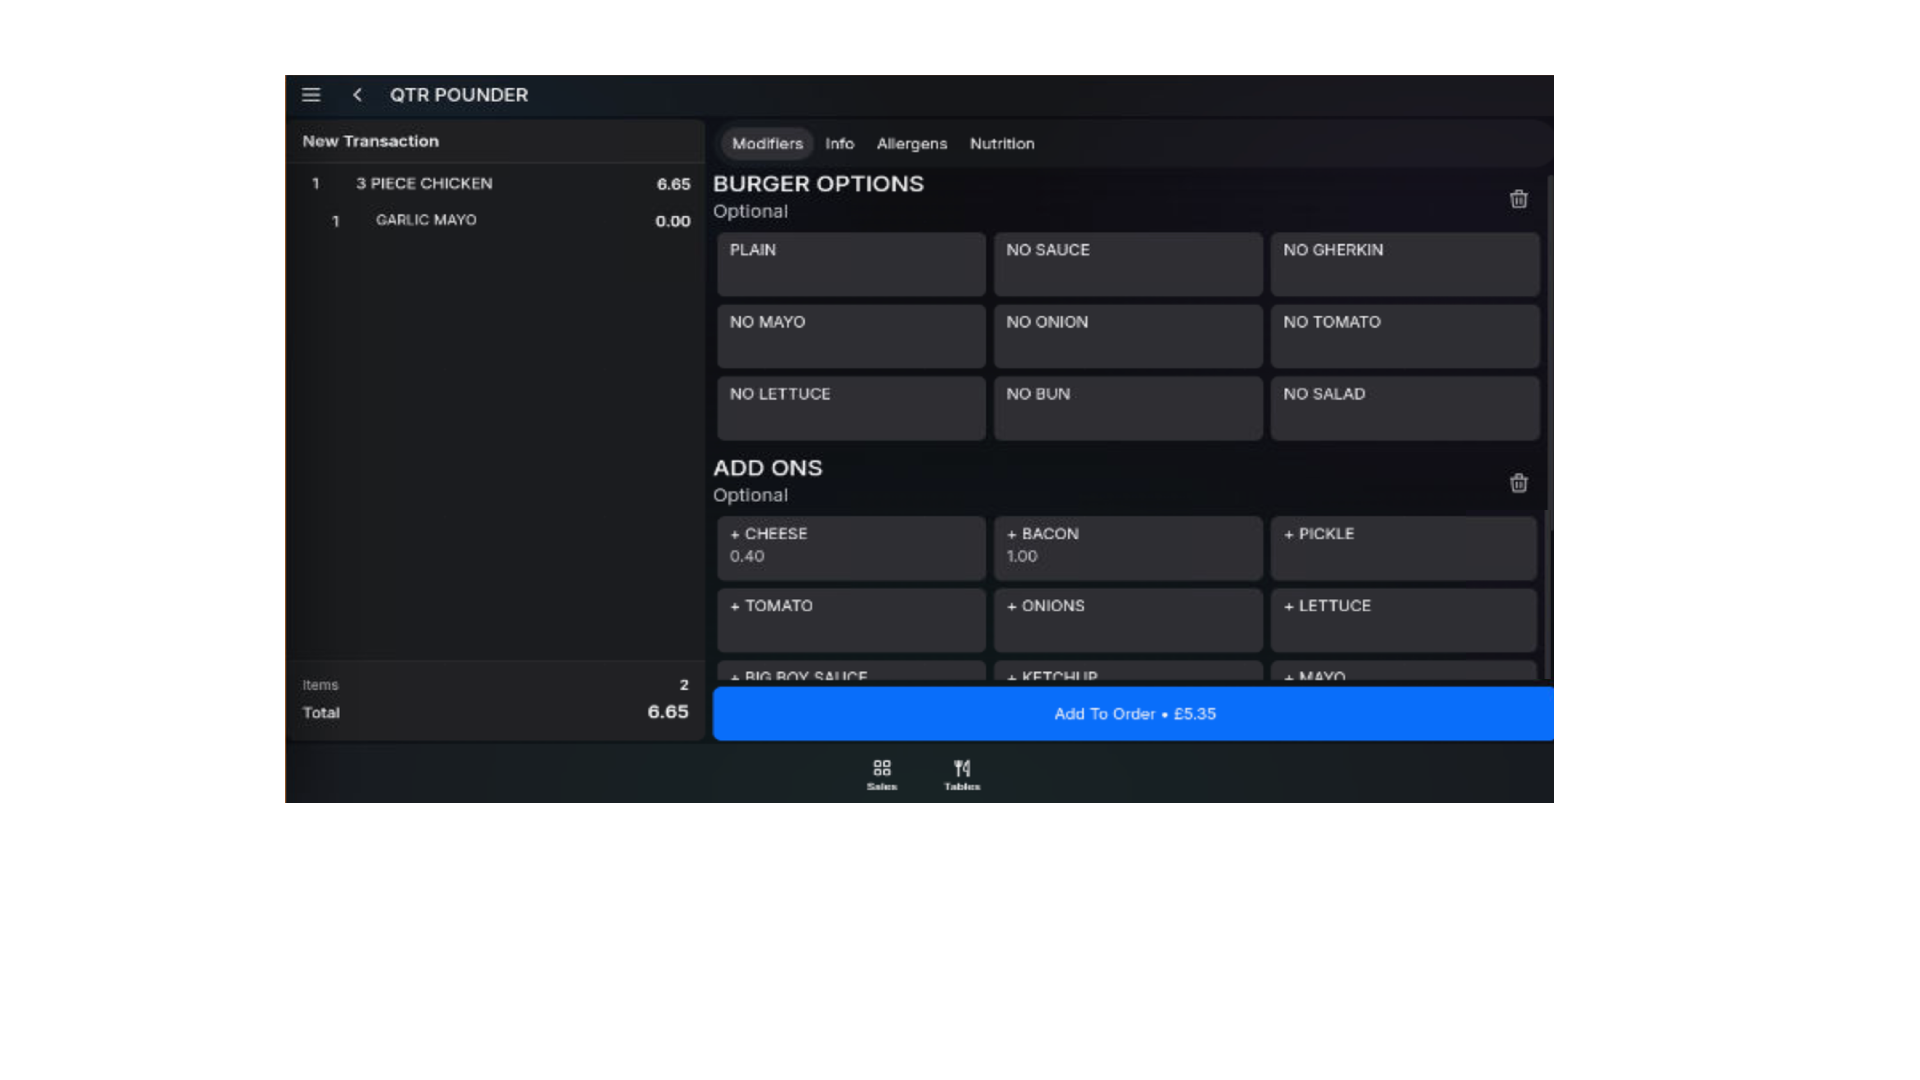The width and height of the screenshot is (1920, 1080).
Task: Open the Nutrition tab
Action: coord(1002,144)
